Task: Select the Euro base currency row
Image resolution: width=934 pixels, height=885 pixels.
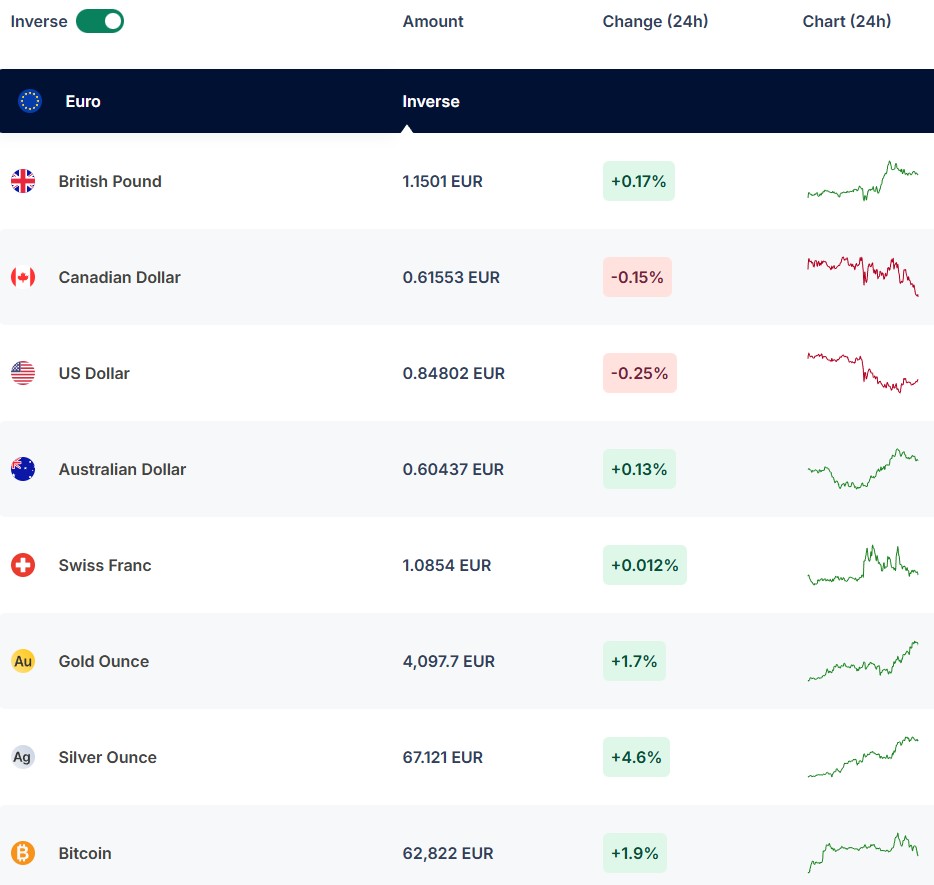Action: (83, 101)
